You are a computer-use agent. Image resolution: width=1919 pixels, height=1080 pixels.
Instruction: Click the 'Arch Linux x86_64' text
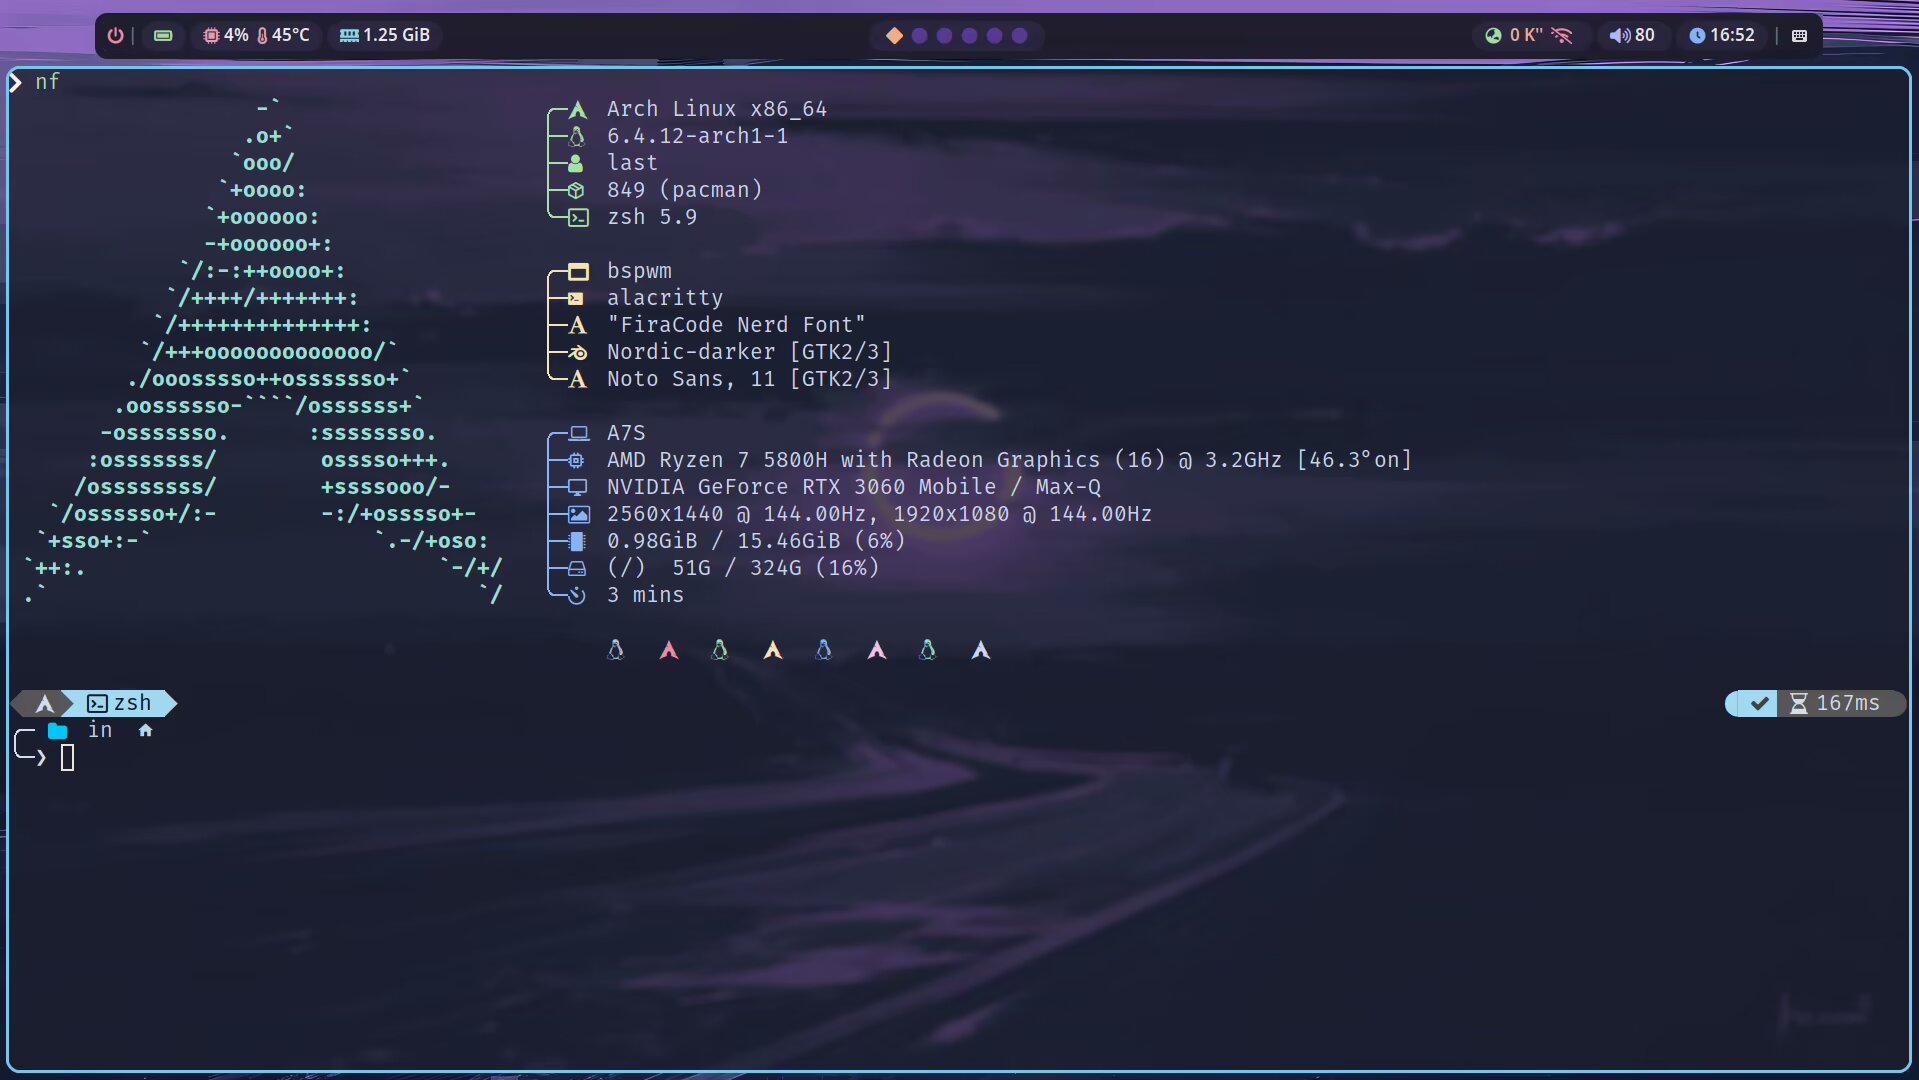point(717,109)
